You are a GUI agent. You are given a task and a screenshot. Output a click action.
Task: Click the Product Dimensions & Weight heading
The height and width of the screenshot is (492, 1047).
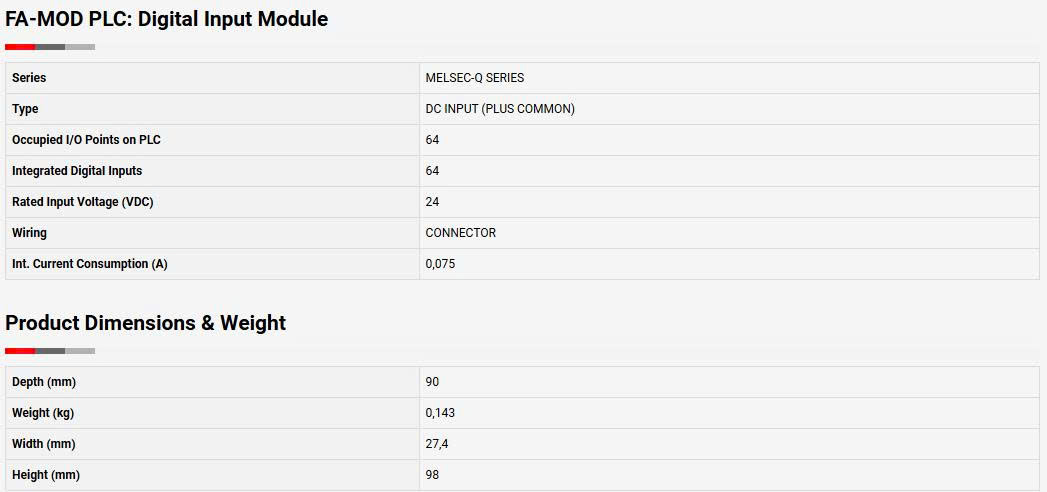click(146, 323)
